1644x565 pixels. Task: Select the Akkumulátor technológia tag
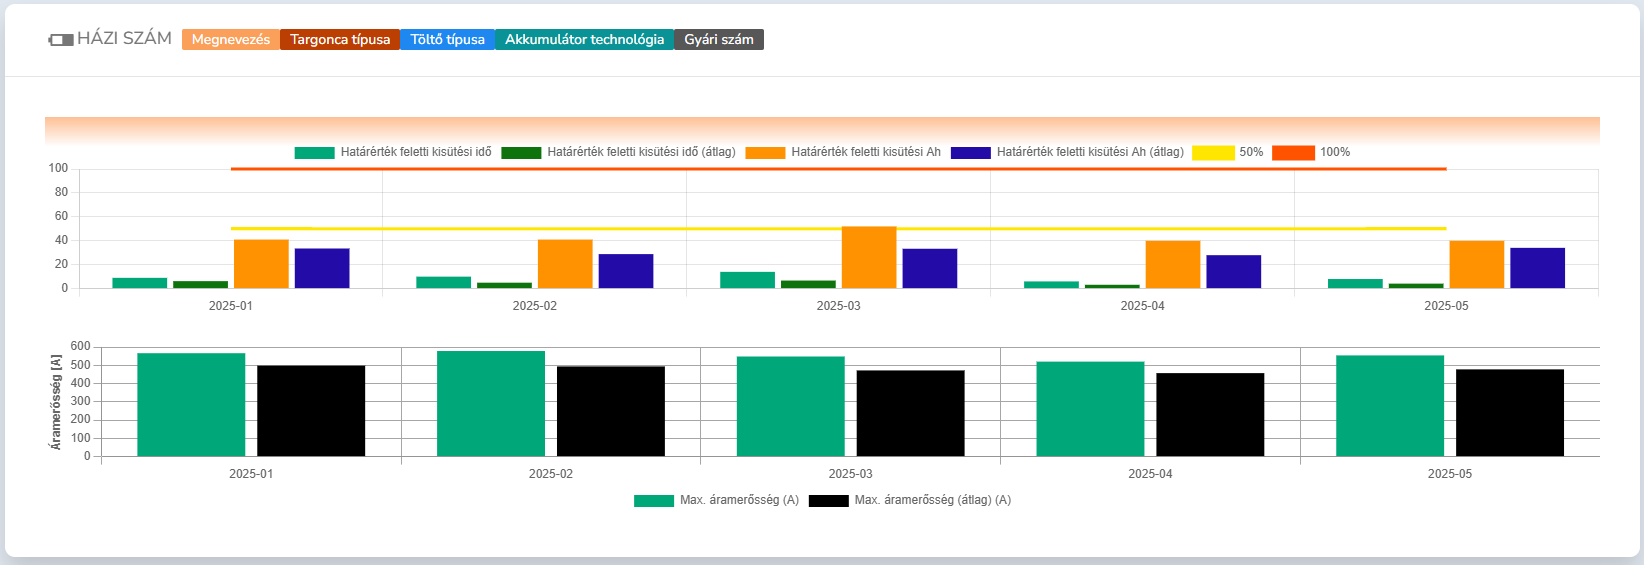[x=584, y=40]
